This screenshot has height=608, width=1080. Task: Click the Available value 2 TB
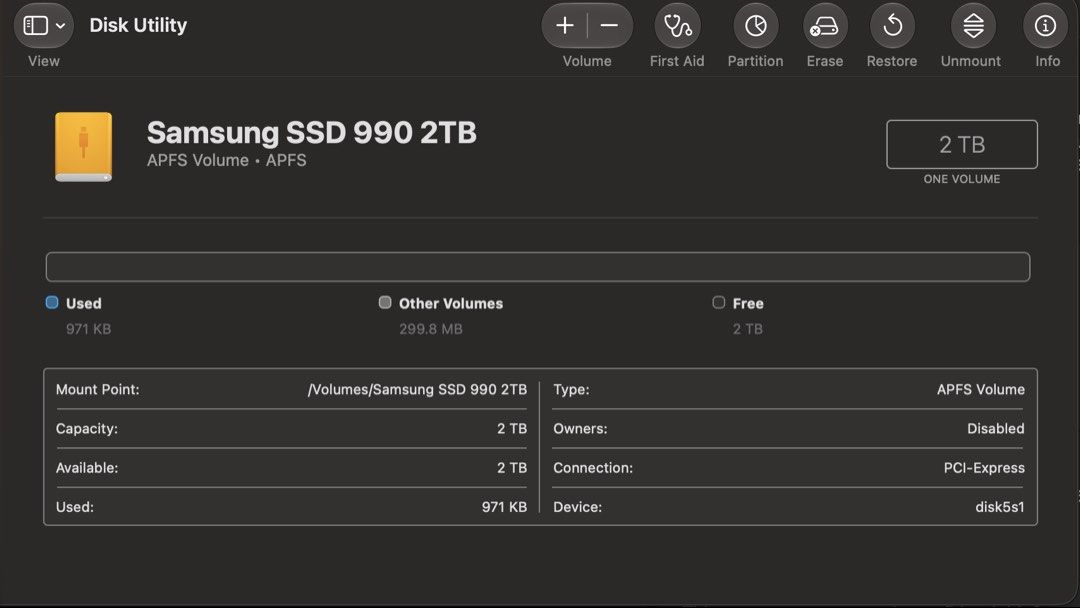512,468
